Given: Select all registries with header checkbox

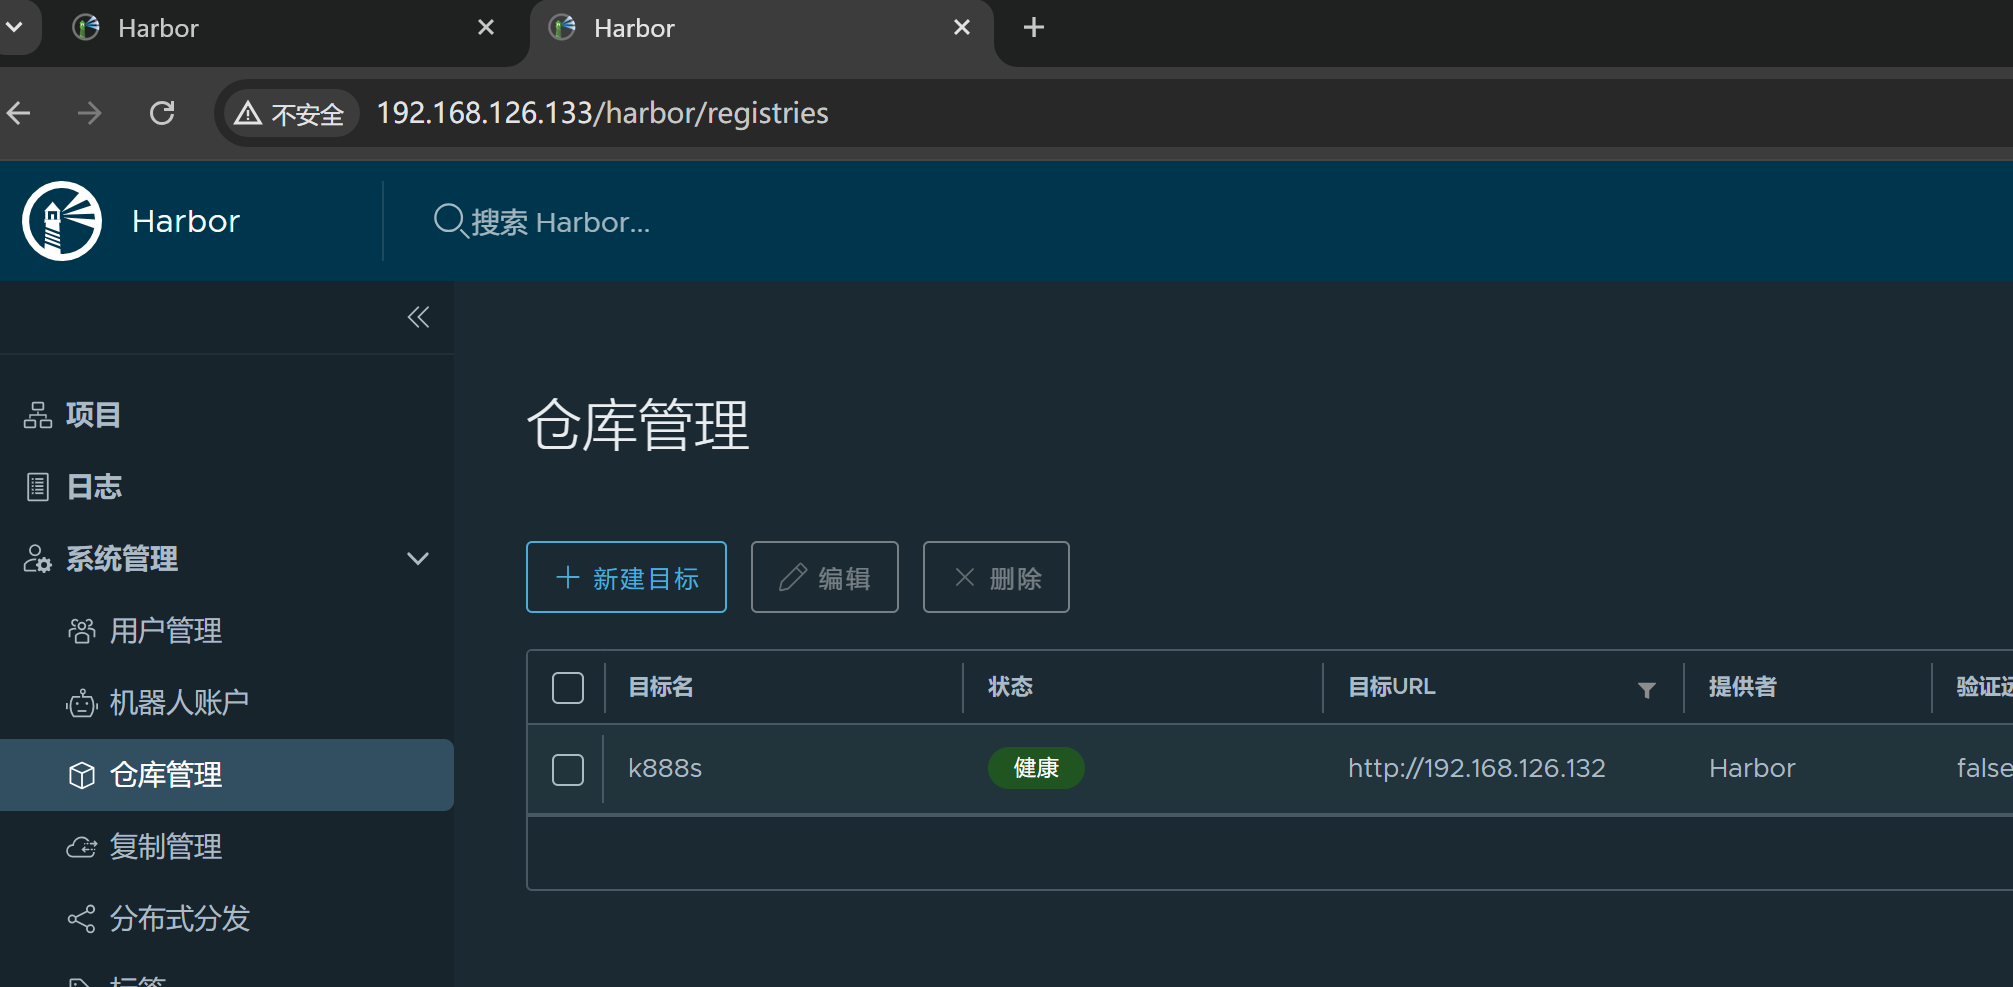Looking at the screenshot, I should [x=568, y=688].
